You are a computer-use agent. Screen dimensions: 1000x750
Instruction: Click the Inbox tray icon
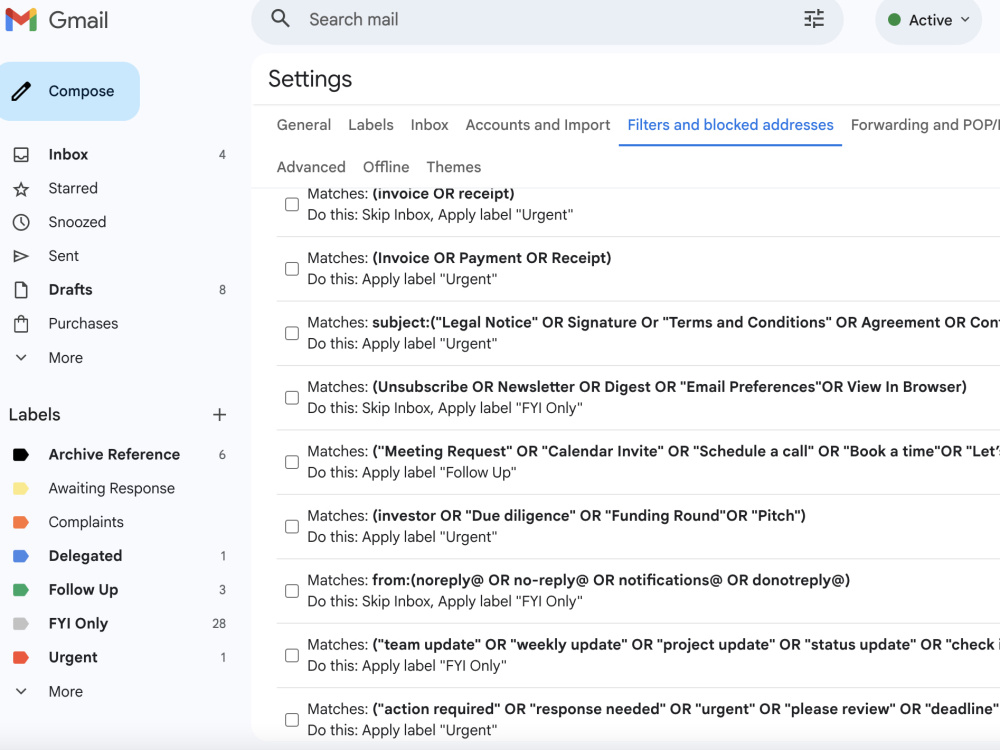click(x=21, y=155)
